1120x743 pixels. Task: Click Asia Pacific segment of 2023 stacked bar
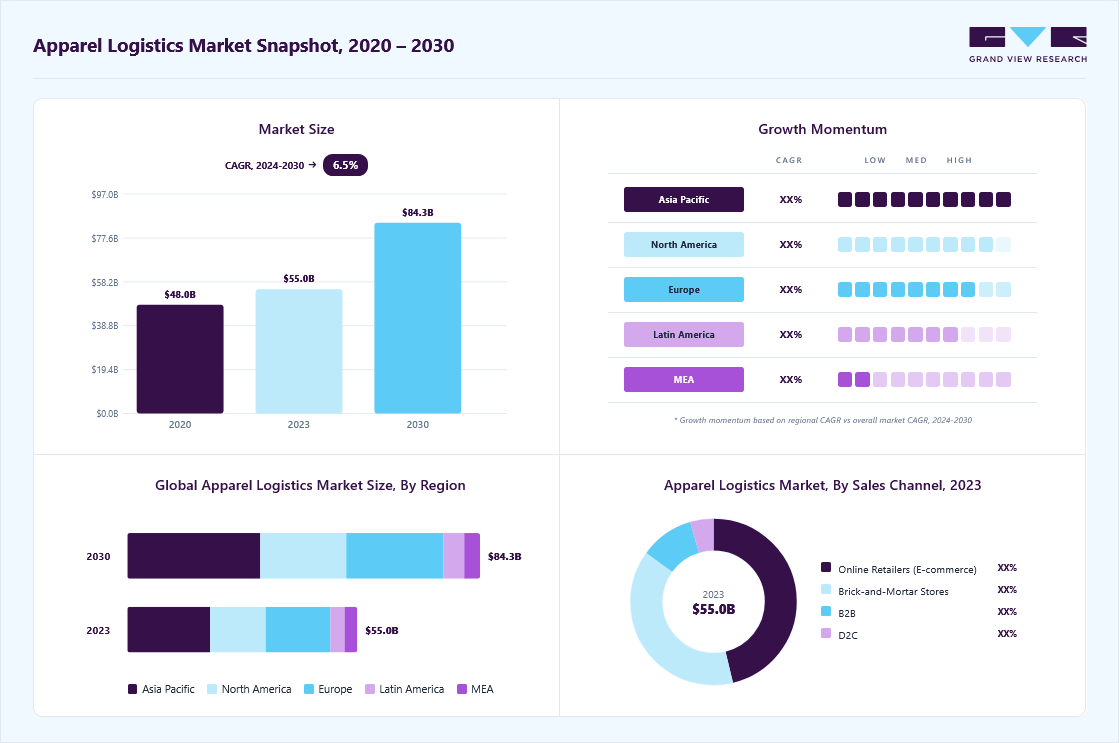(169, 629)
